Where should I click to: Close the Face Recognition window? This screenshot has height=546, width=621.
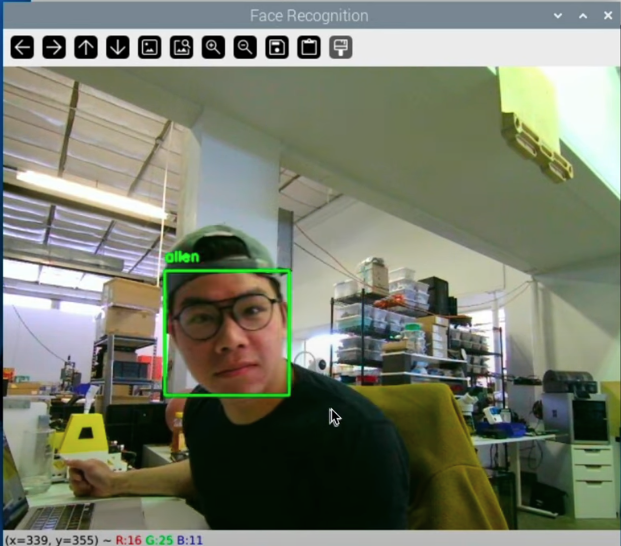pyautogui.click(x=608, y=16)
